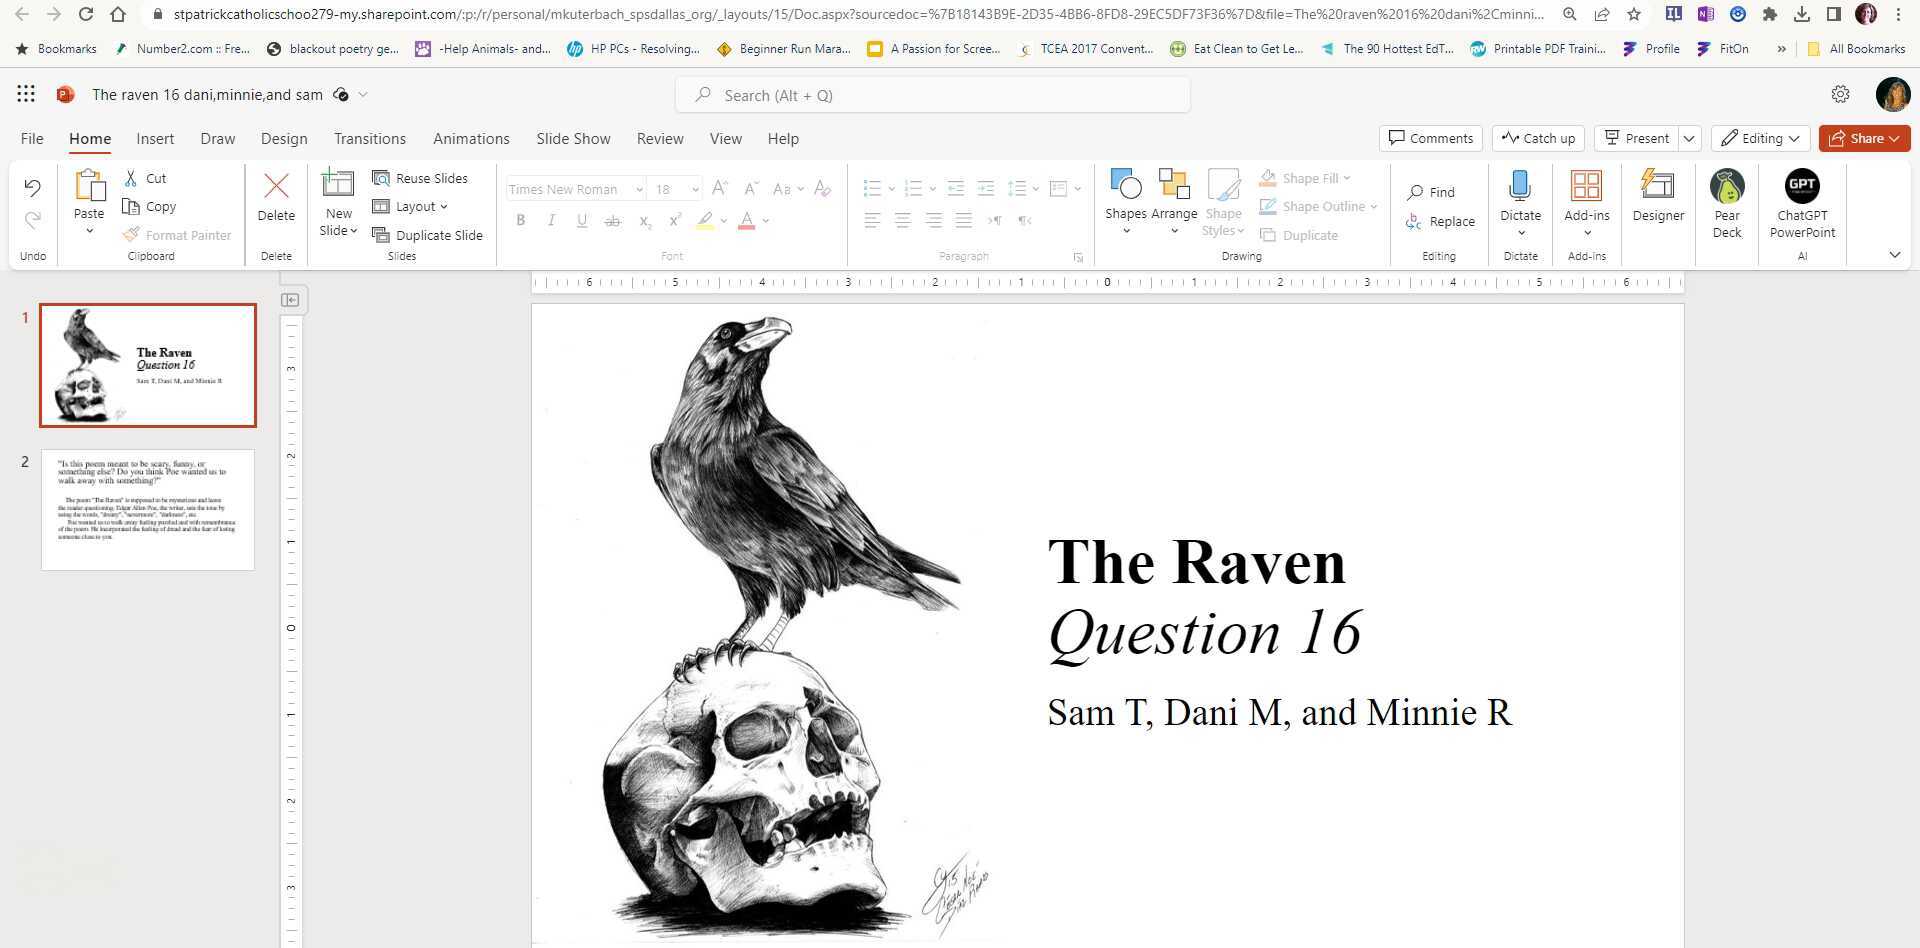
Task: Launch the Pear Deck add-in
Action: [x=1727, y=186]
